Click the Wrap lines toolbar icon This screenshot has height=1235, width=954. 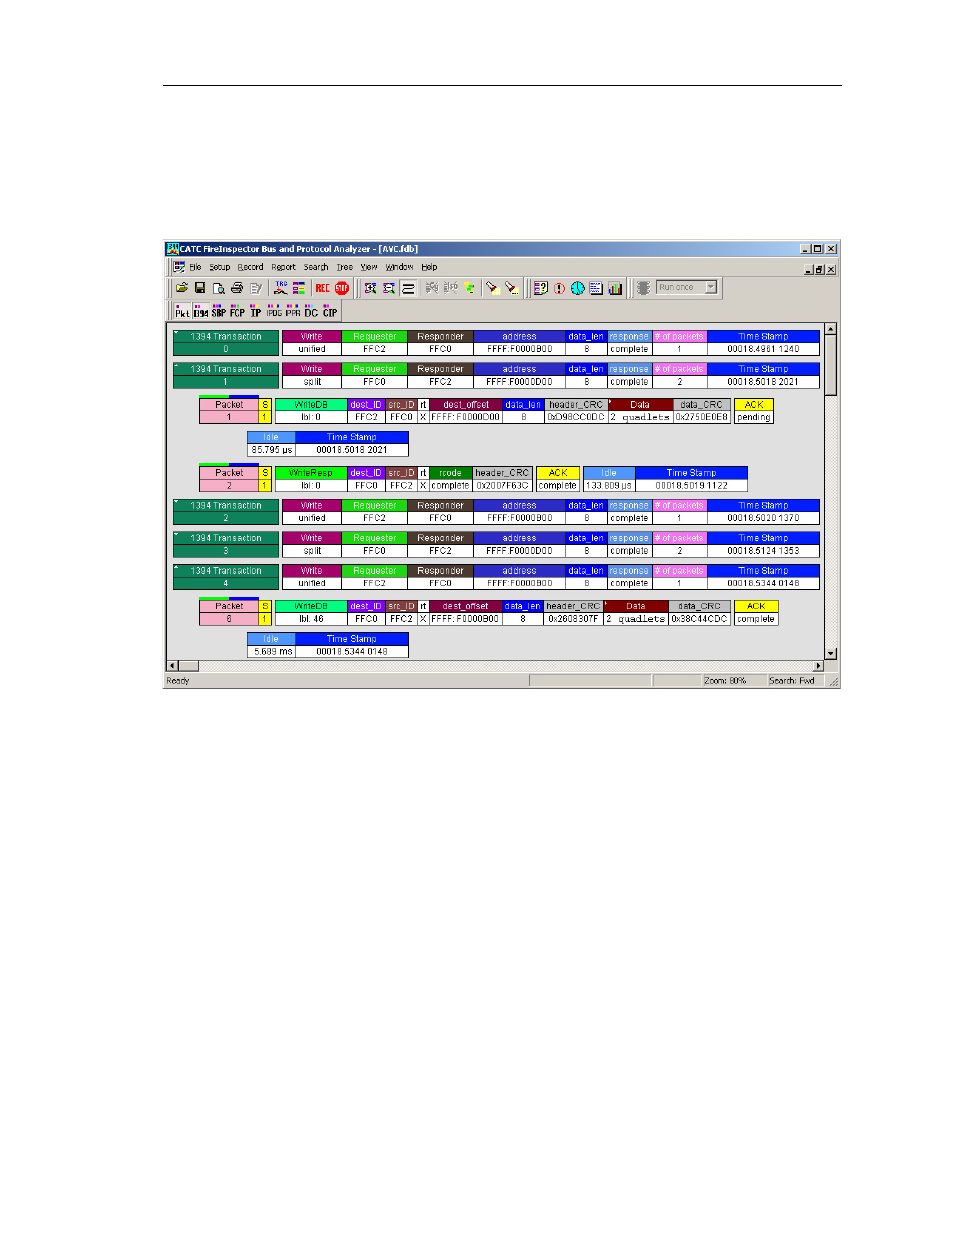(x=408, y=288)
